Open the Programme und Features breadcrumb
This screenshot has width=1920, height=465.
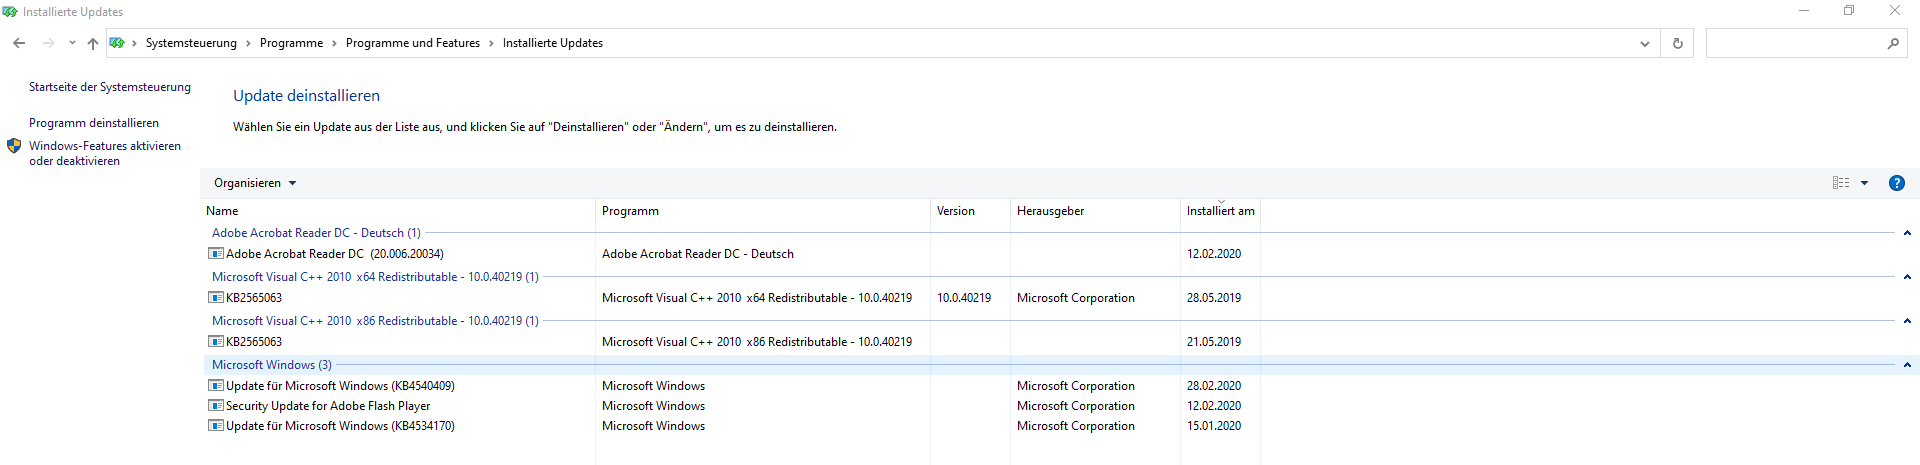point(413,43)
